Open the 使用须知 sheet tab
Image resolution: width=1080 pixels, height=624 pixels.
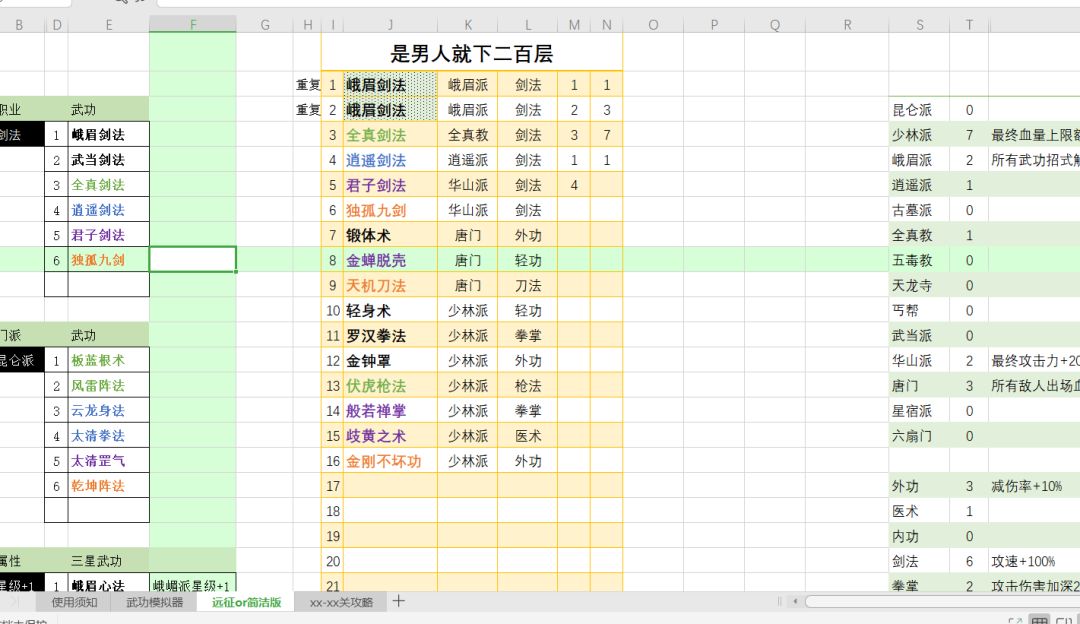coord(74,602)
